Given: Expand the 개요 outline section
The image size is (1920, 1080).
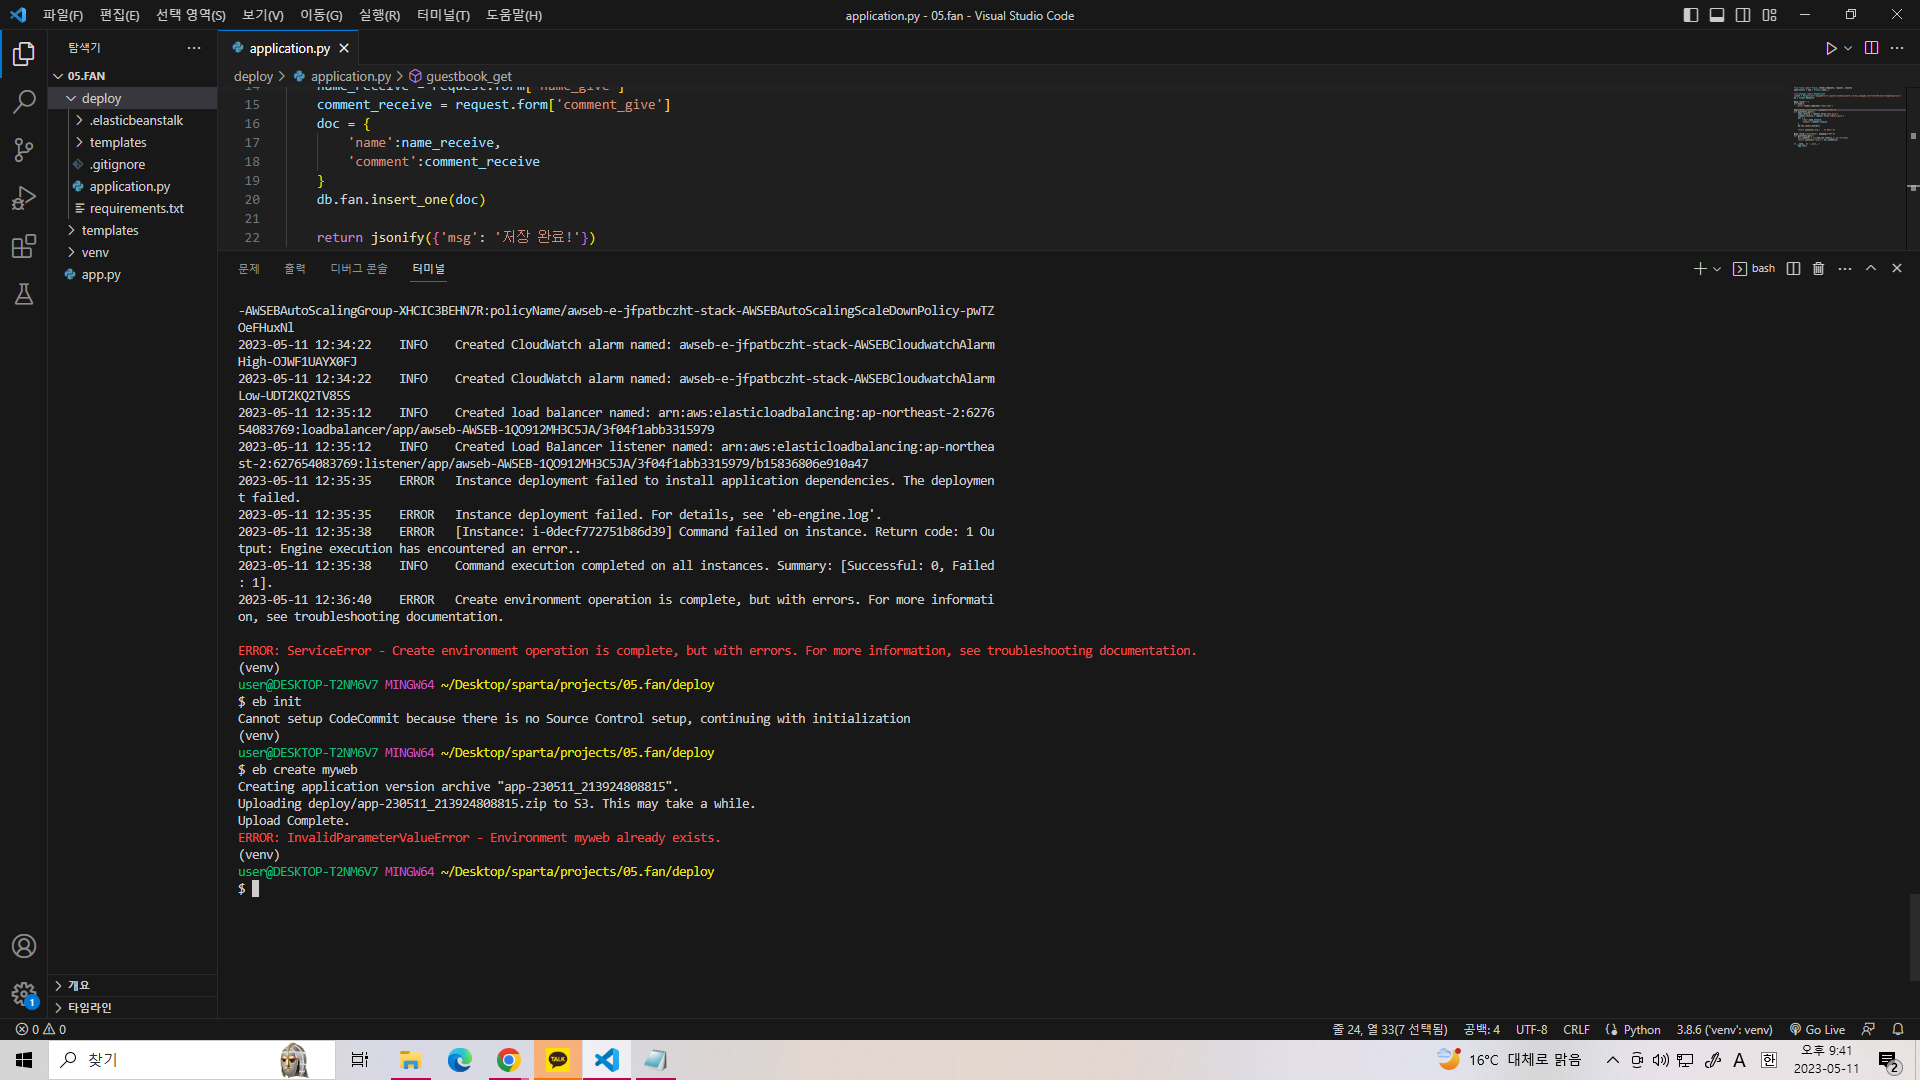Looking at the screenshot, I should point(132,986).
